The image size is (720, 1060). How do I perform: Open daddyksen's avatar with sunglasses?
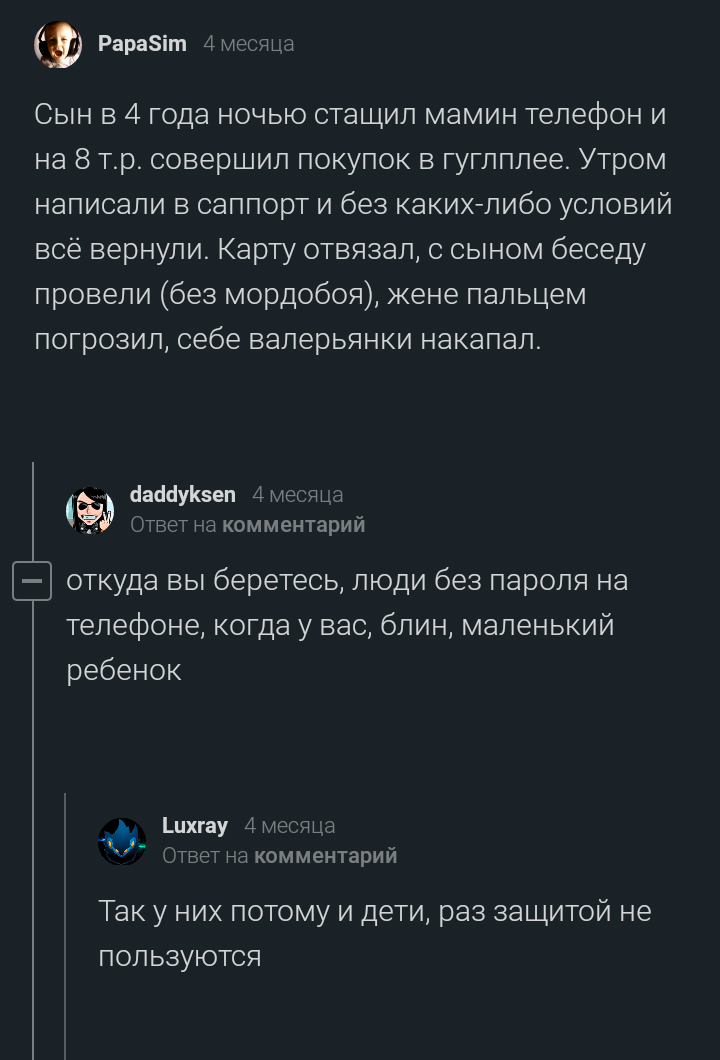90,510
